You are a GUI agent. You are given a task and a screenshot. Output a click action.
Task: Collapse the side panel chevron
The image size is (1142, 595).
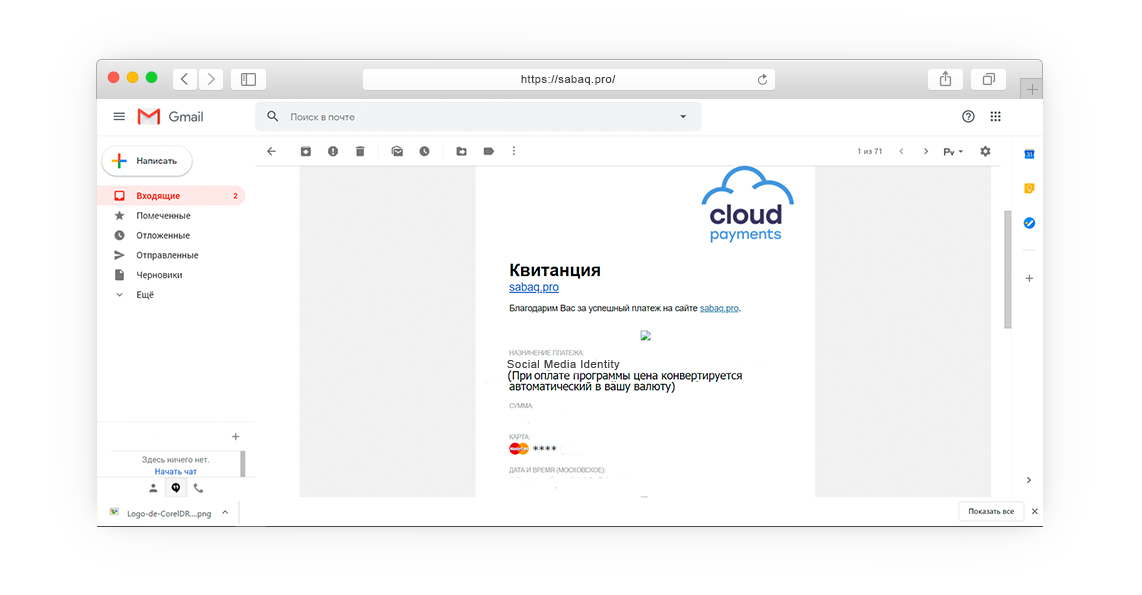[1028, 480]
